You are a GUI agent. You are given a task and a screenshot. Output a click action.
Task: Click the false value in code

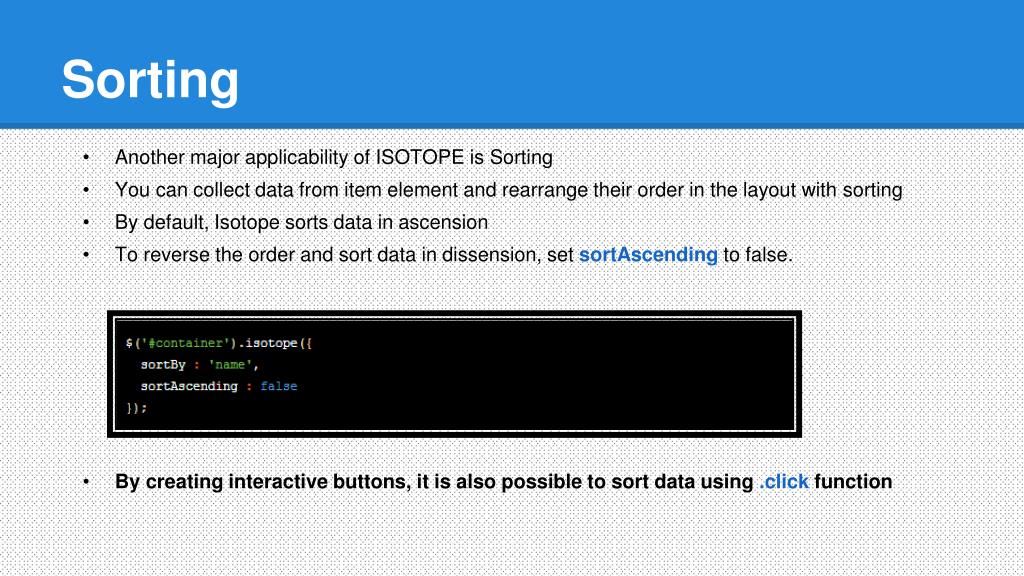(279, 386)
